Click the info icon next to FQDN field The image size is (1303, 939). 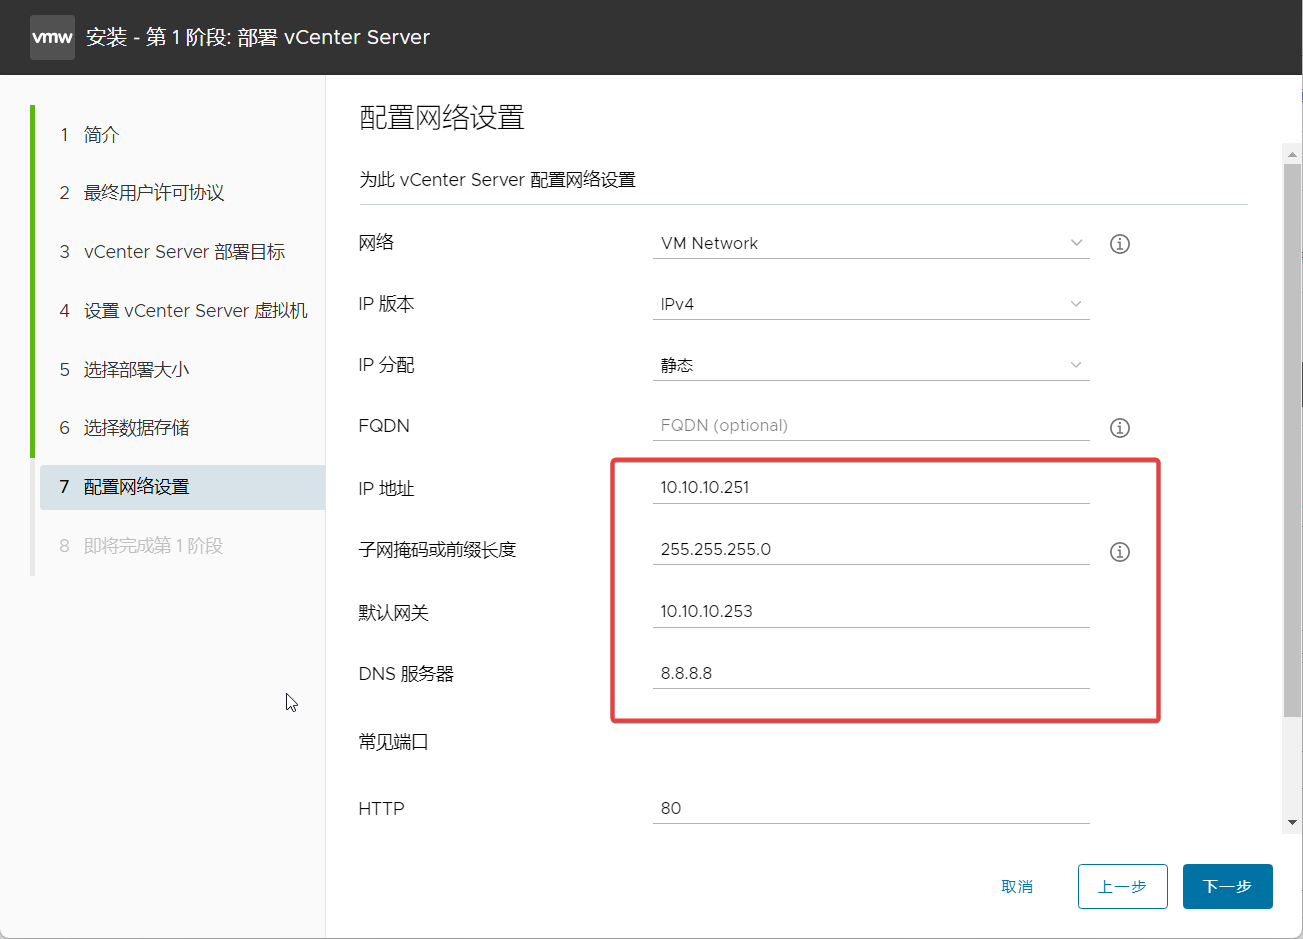[x=1119, y=427]
